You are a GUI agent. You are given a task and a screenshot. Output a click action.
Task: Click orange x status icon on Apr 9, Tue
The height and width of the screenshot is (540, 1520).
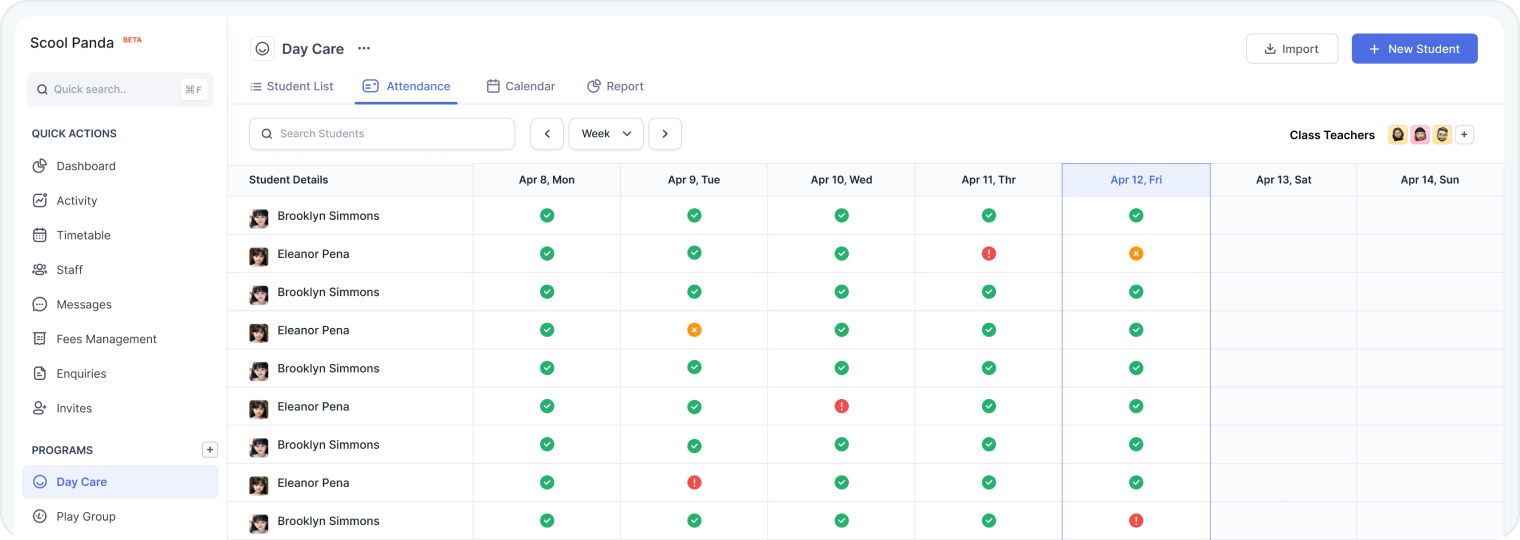[x=694, y=330]
